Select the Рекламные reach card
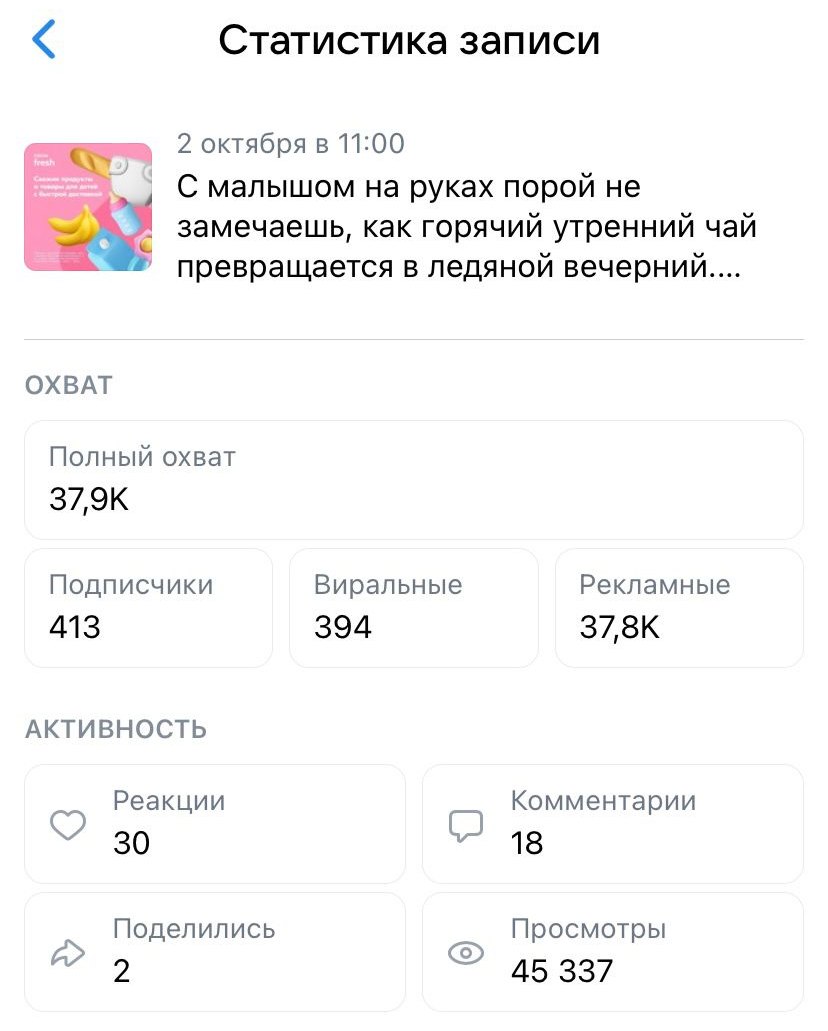 pos(678,607)
